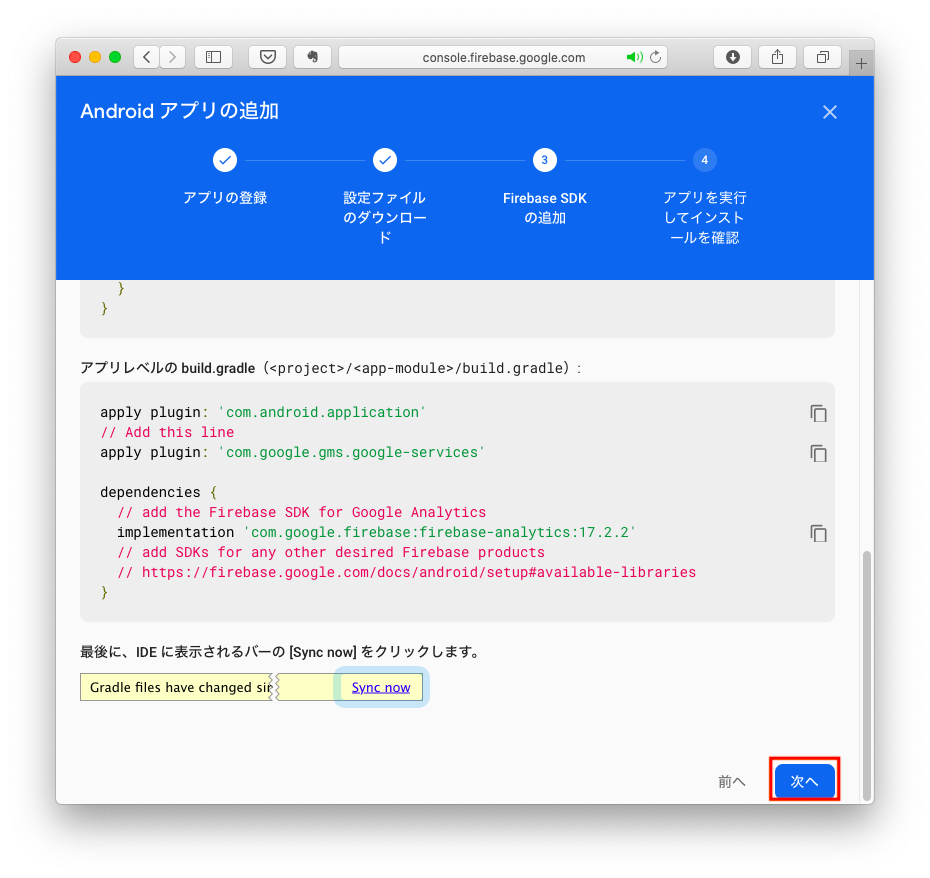This screenshot has width=930, height=878.
Task: Click the 次へ button
Action: [x=804, y=781]
